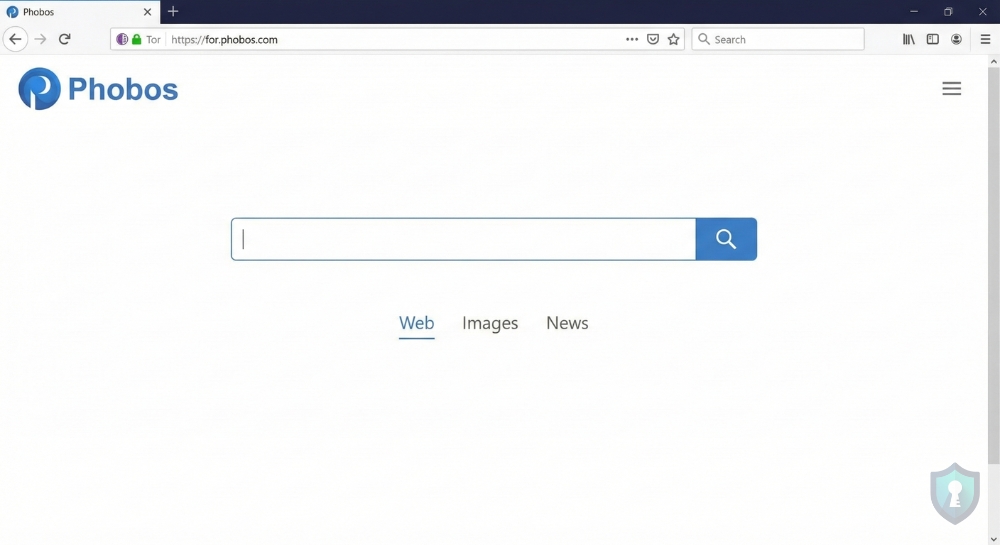Toggle the sidebar view icon
Screen dimensions: 1000x545
click(932, 39)
